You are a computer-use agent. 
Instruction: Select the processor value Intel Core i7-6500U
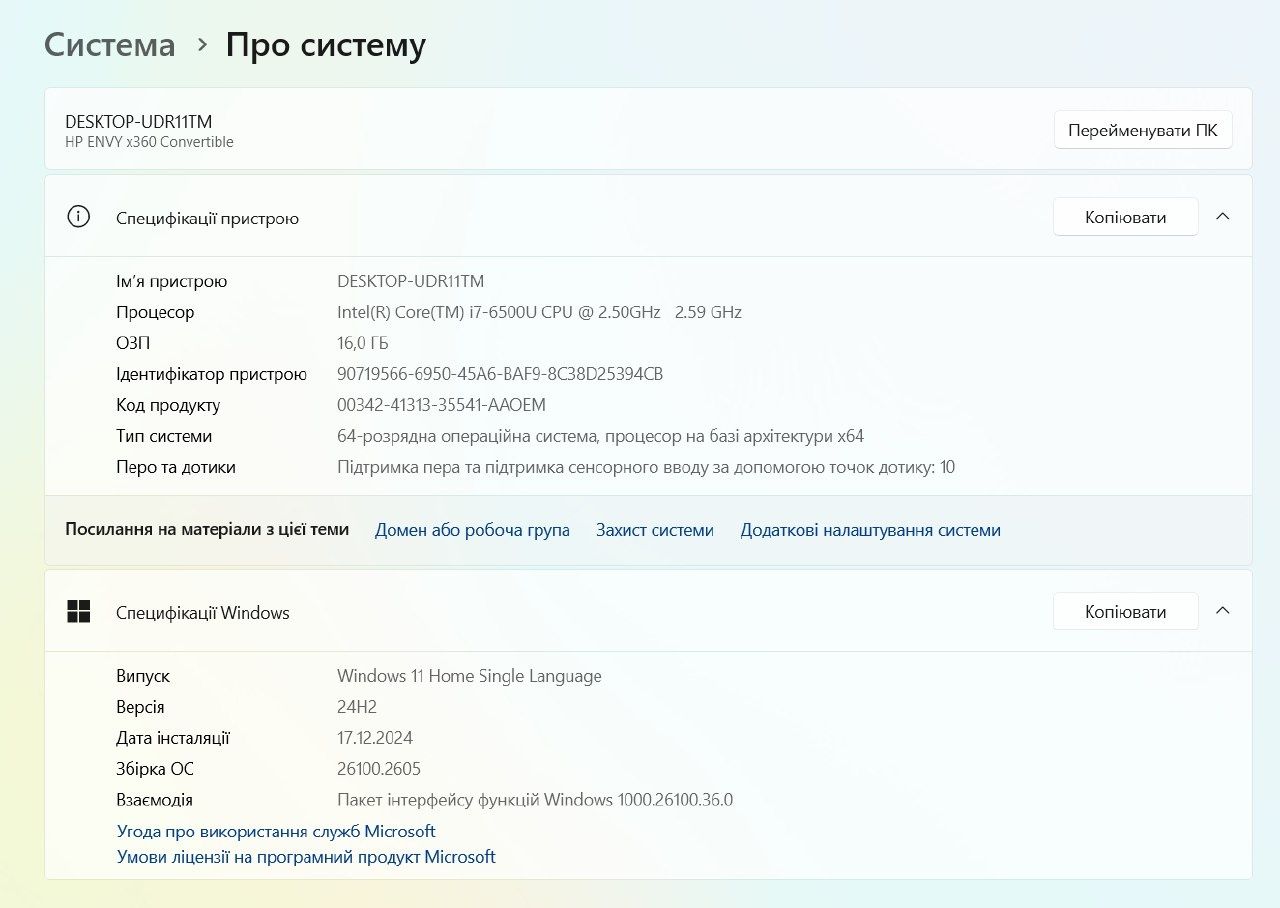tap(539, 312)
